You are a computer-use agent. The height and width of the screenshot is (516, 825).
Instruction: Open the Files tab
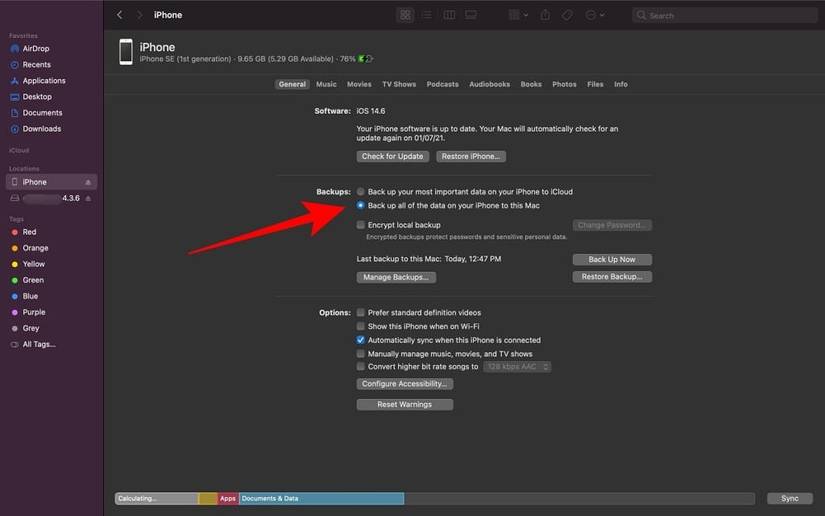595,84
